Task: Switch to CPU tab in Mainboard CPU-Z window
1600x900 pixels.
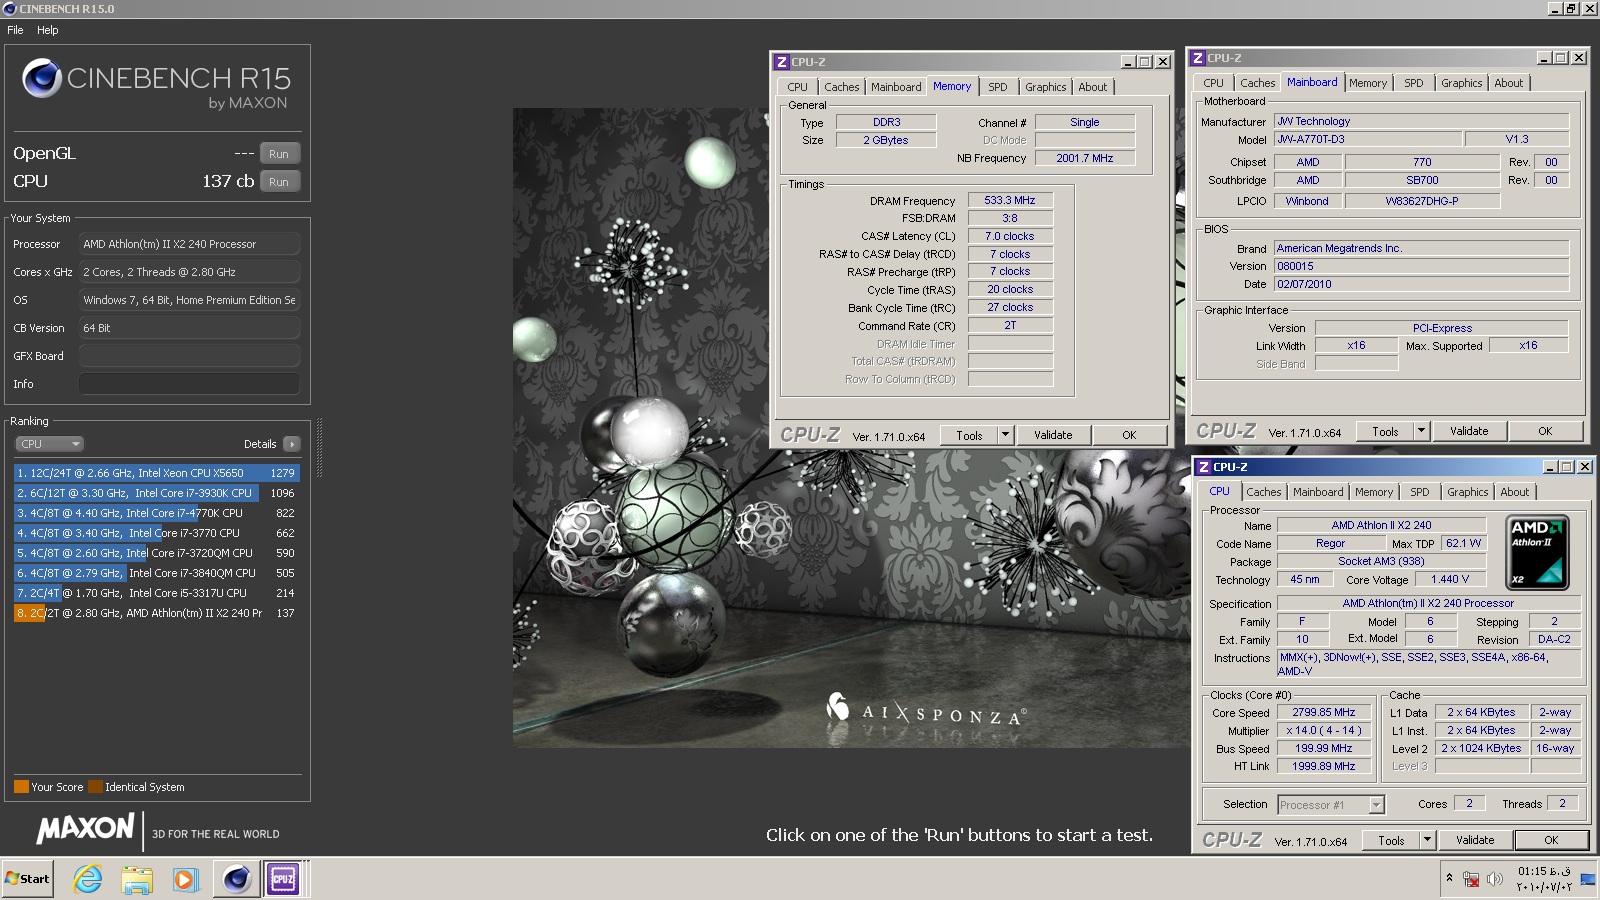Action: (x=1213, y=83)
